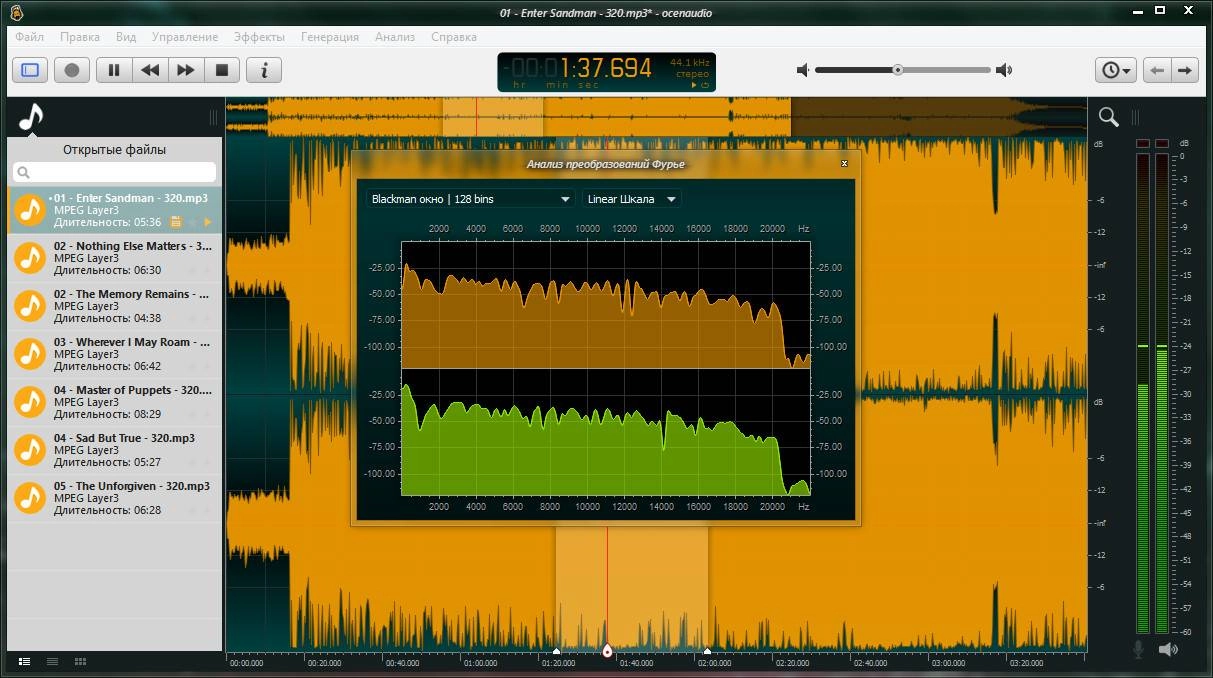Start recording with the record button
This screenshot has width=1213, height=678.
[x=72, y=70]
